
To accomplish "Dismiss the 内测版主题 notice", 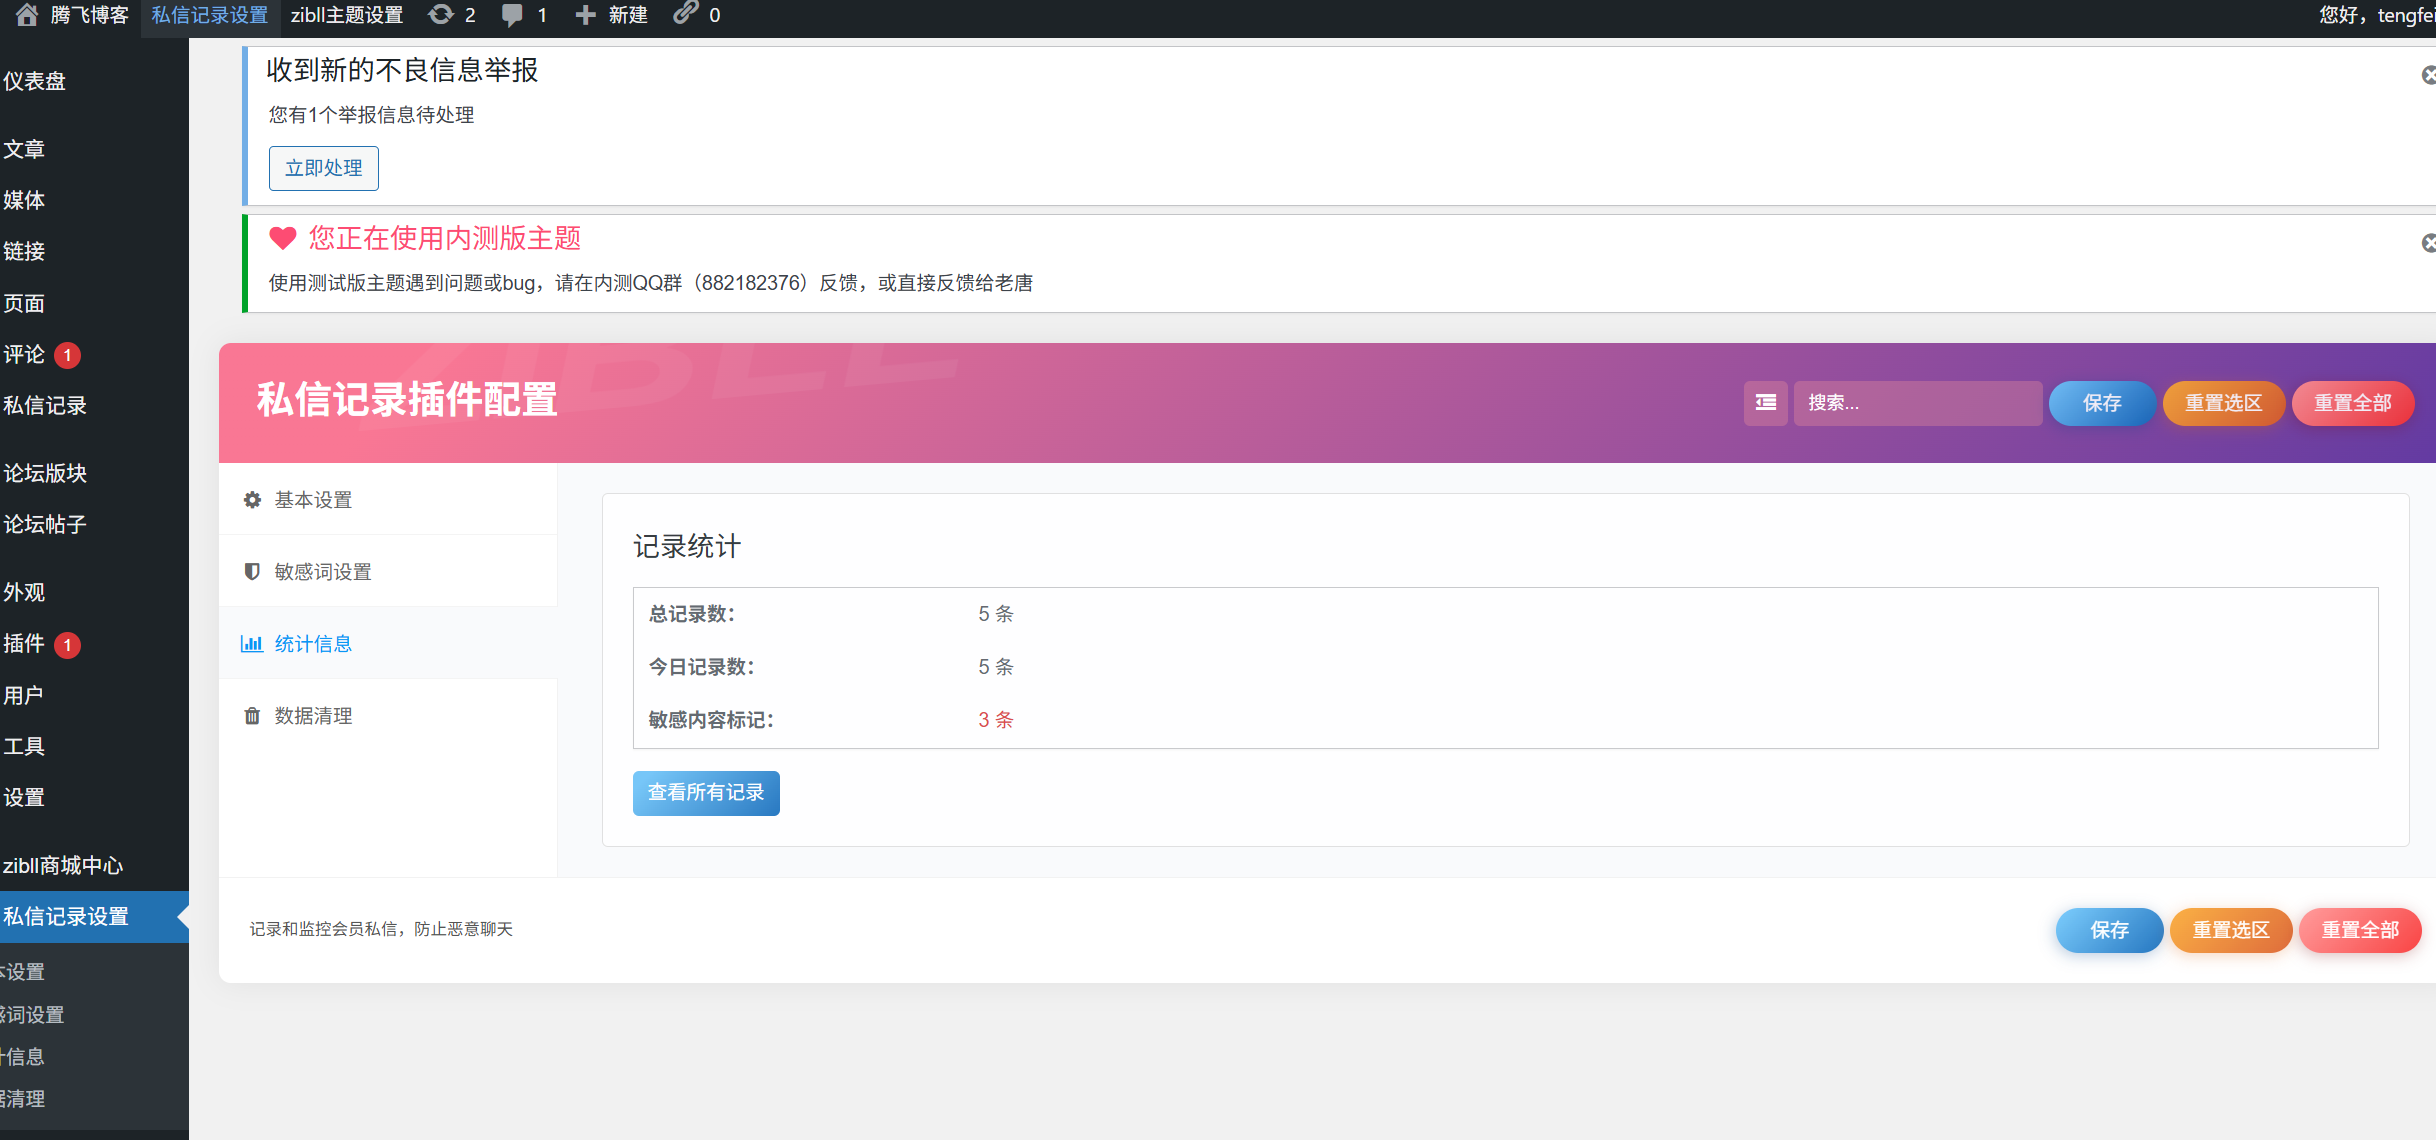I will pos(2428,243).
